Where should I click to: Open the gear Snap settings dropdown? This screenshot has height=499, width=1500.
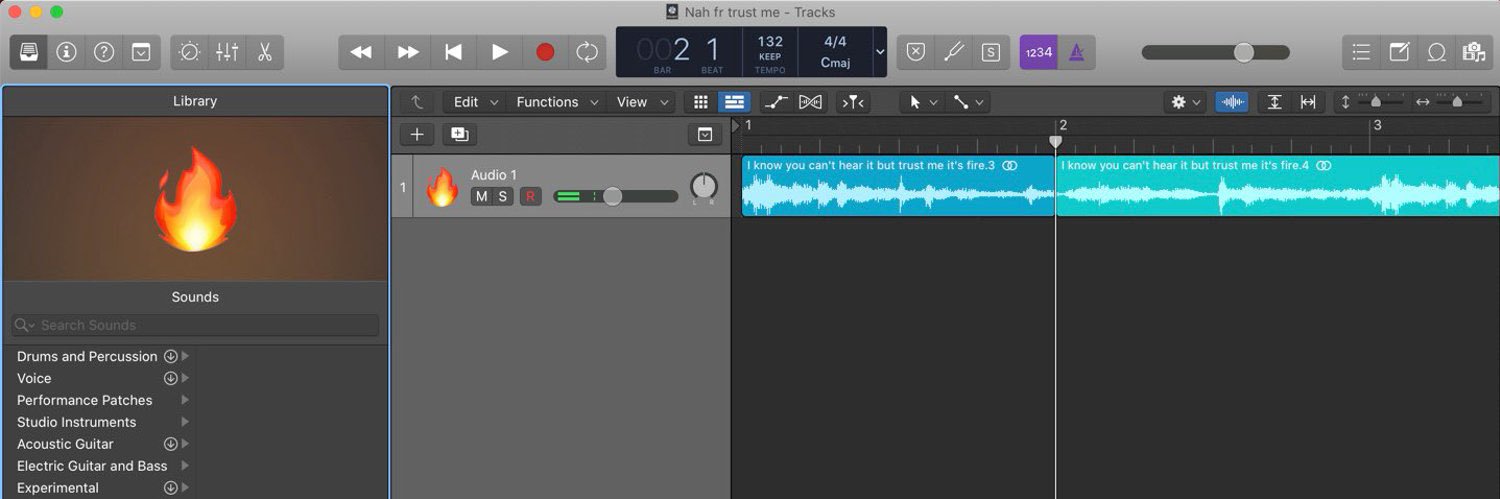point(1186,102)
